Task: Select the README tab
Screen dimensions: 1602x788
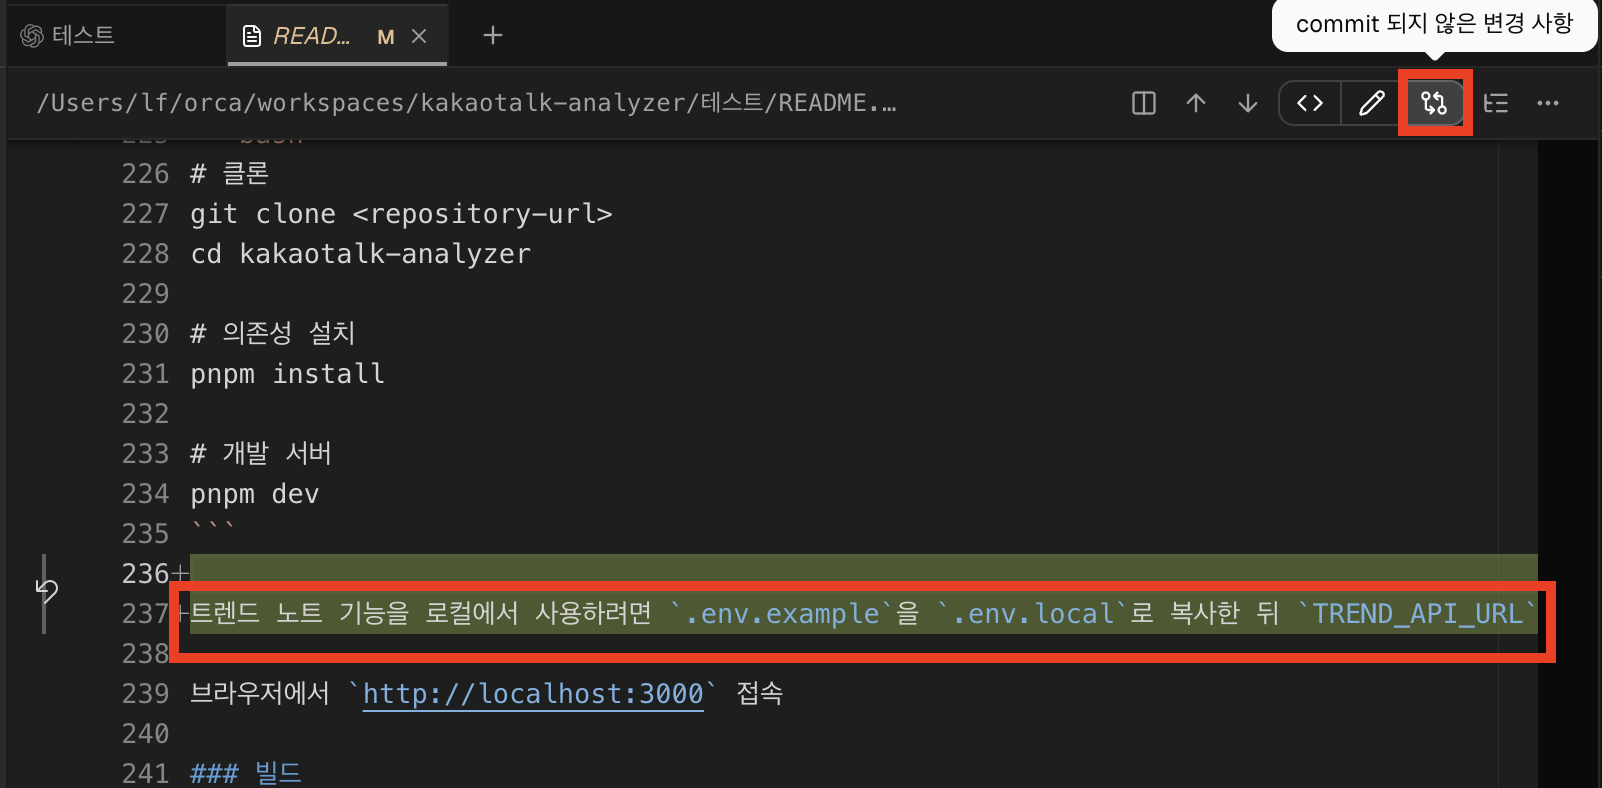Action: [x=337, y=36]
